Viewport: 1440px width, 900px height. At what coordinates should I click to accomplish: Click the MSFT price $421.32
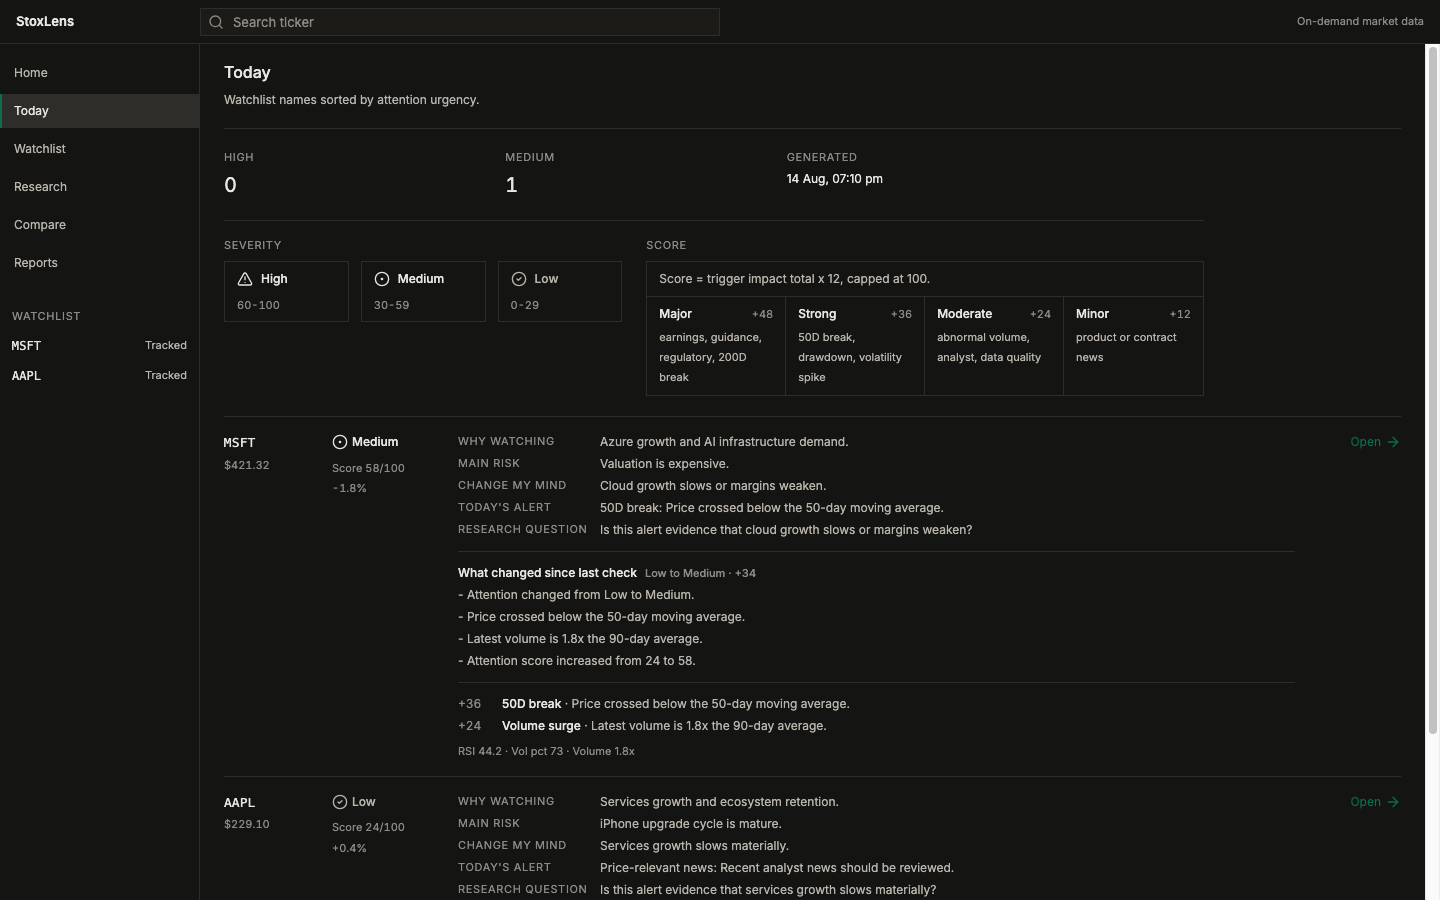247,465
